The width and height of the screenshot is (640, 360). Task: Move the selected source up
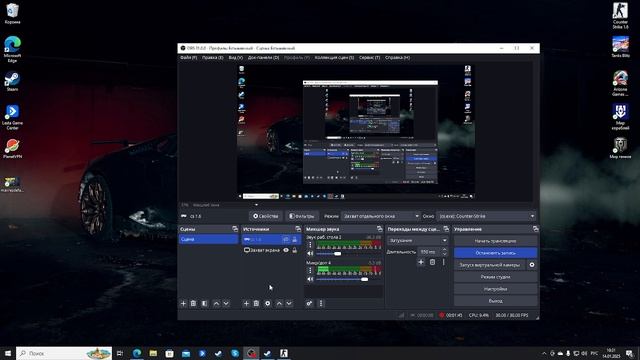(x=279, y=303)
